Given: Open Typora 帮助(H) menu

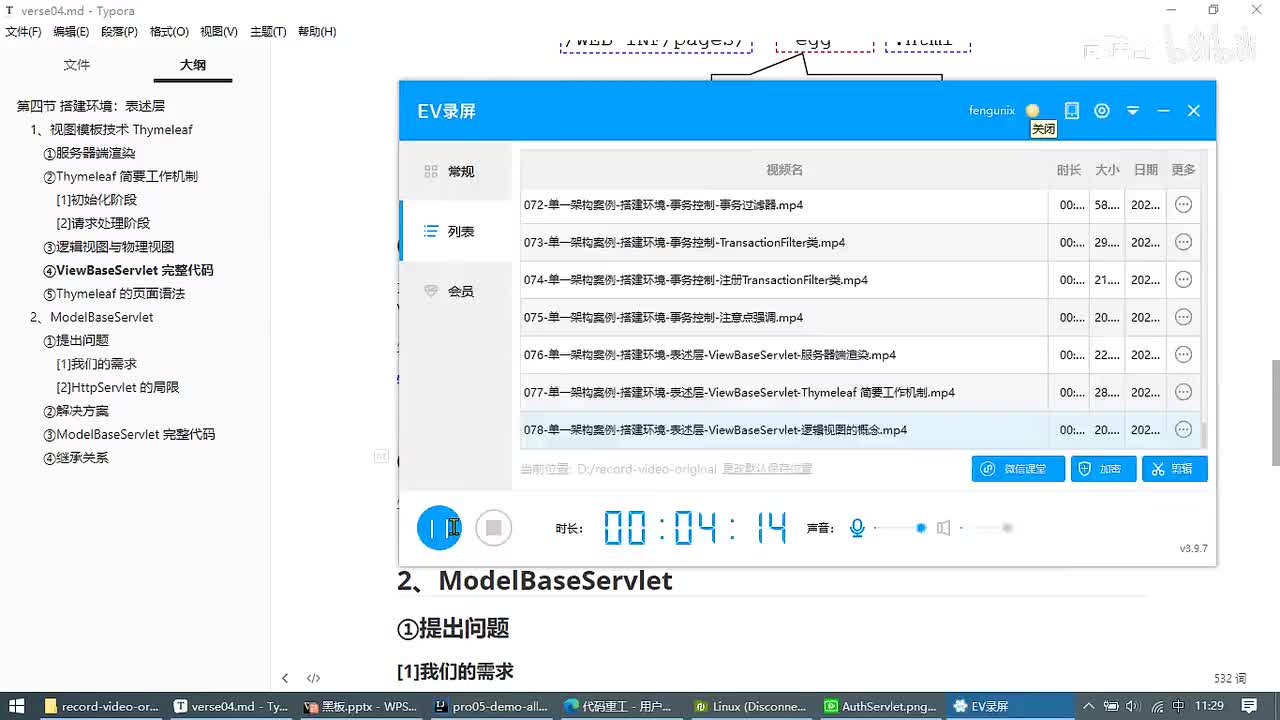Looking at the screenshot, I should pos(317,32).
